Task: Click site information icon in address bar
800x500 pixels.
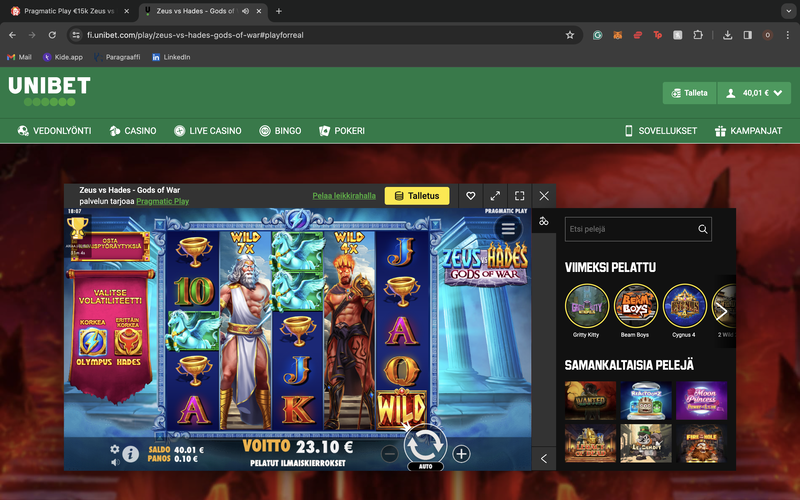Action: tap(76, 35)
